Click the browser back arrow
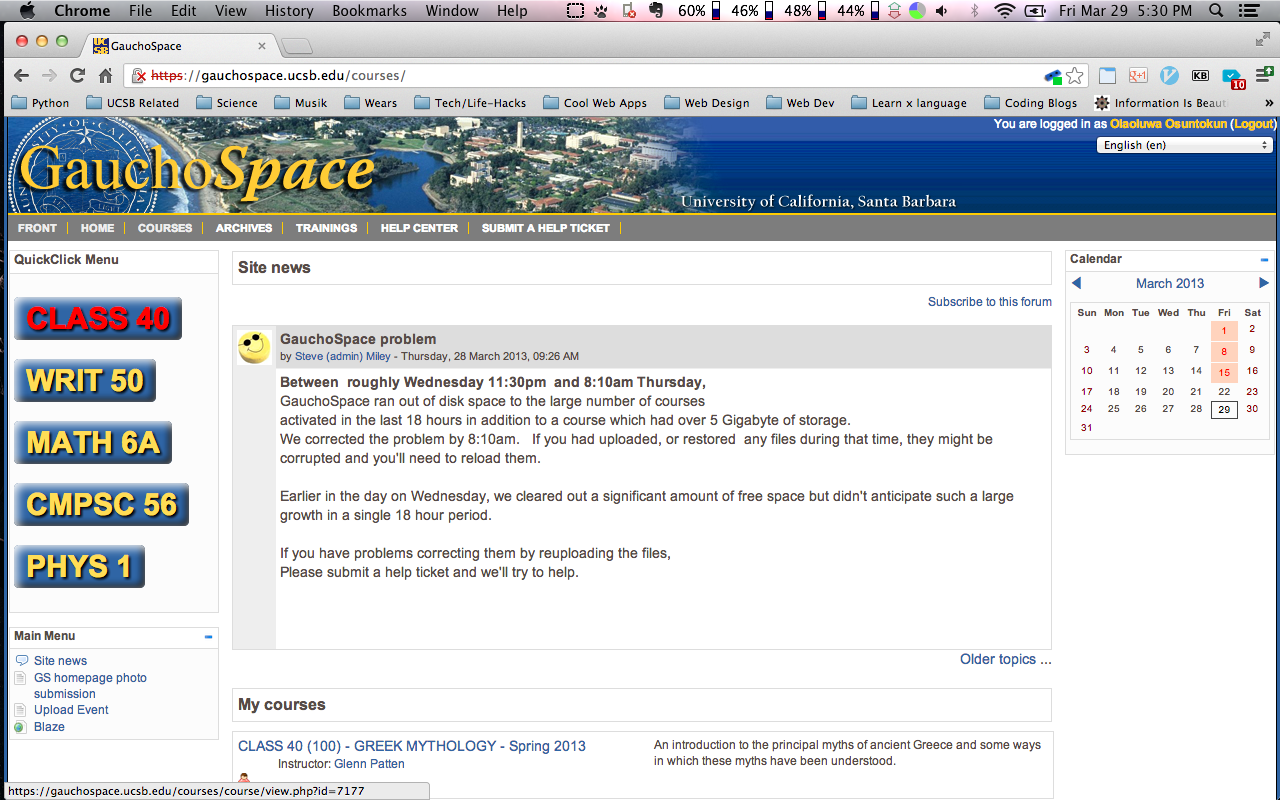The height and width of the screenshot is (800, 1280). [21, 75]
